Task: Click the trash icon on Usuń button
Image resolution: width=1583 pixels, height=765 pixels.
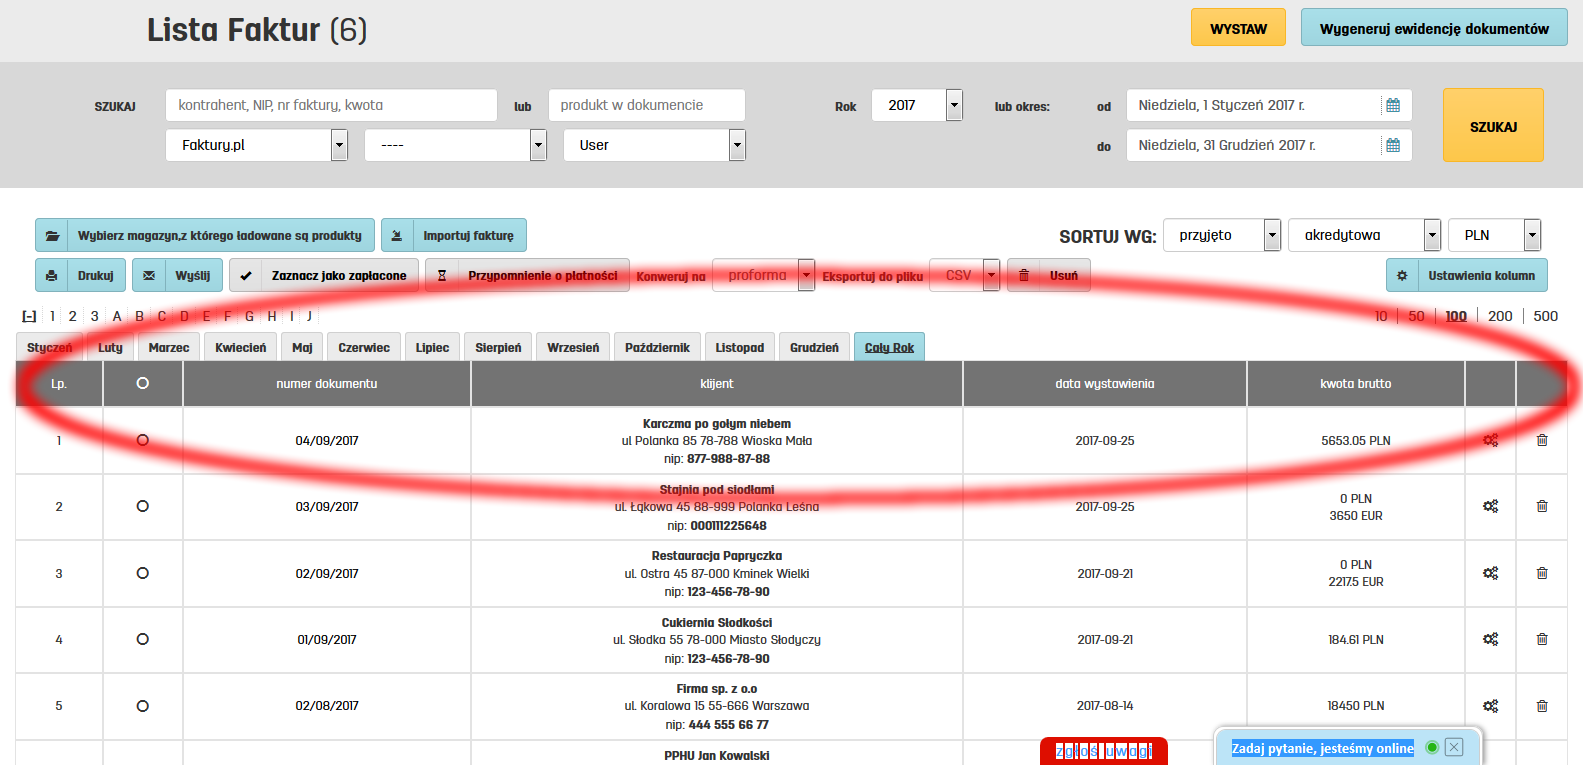Action: [1024, 275]
